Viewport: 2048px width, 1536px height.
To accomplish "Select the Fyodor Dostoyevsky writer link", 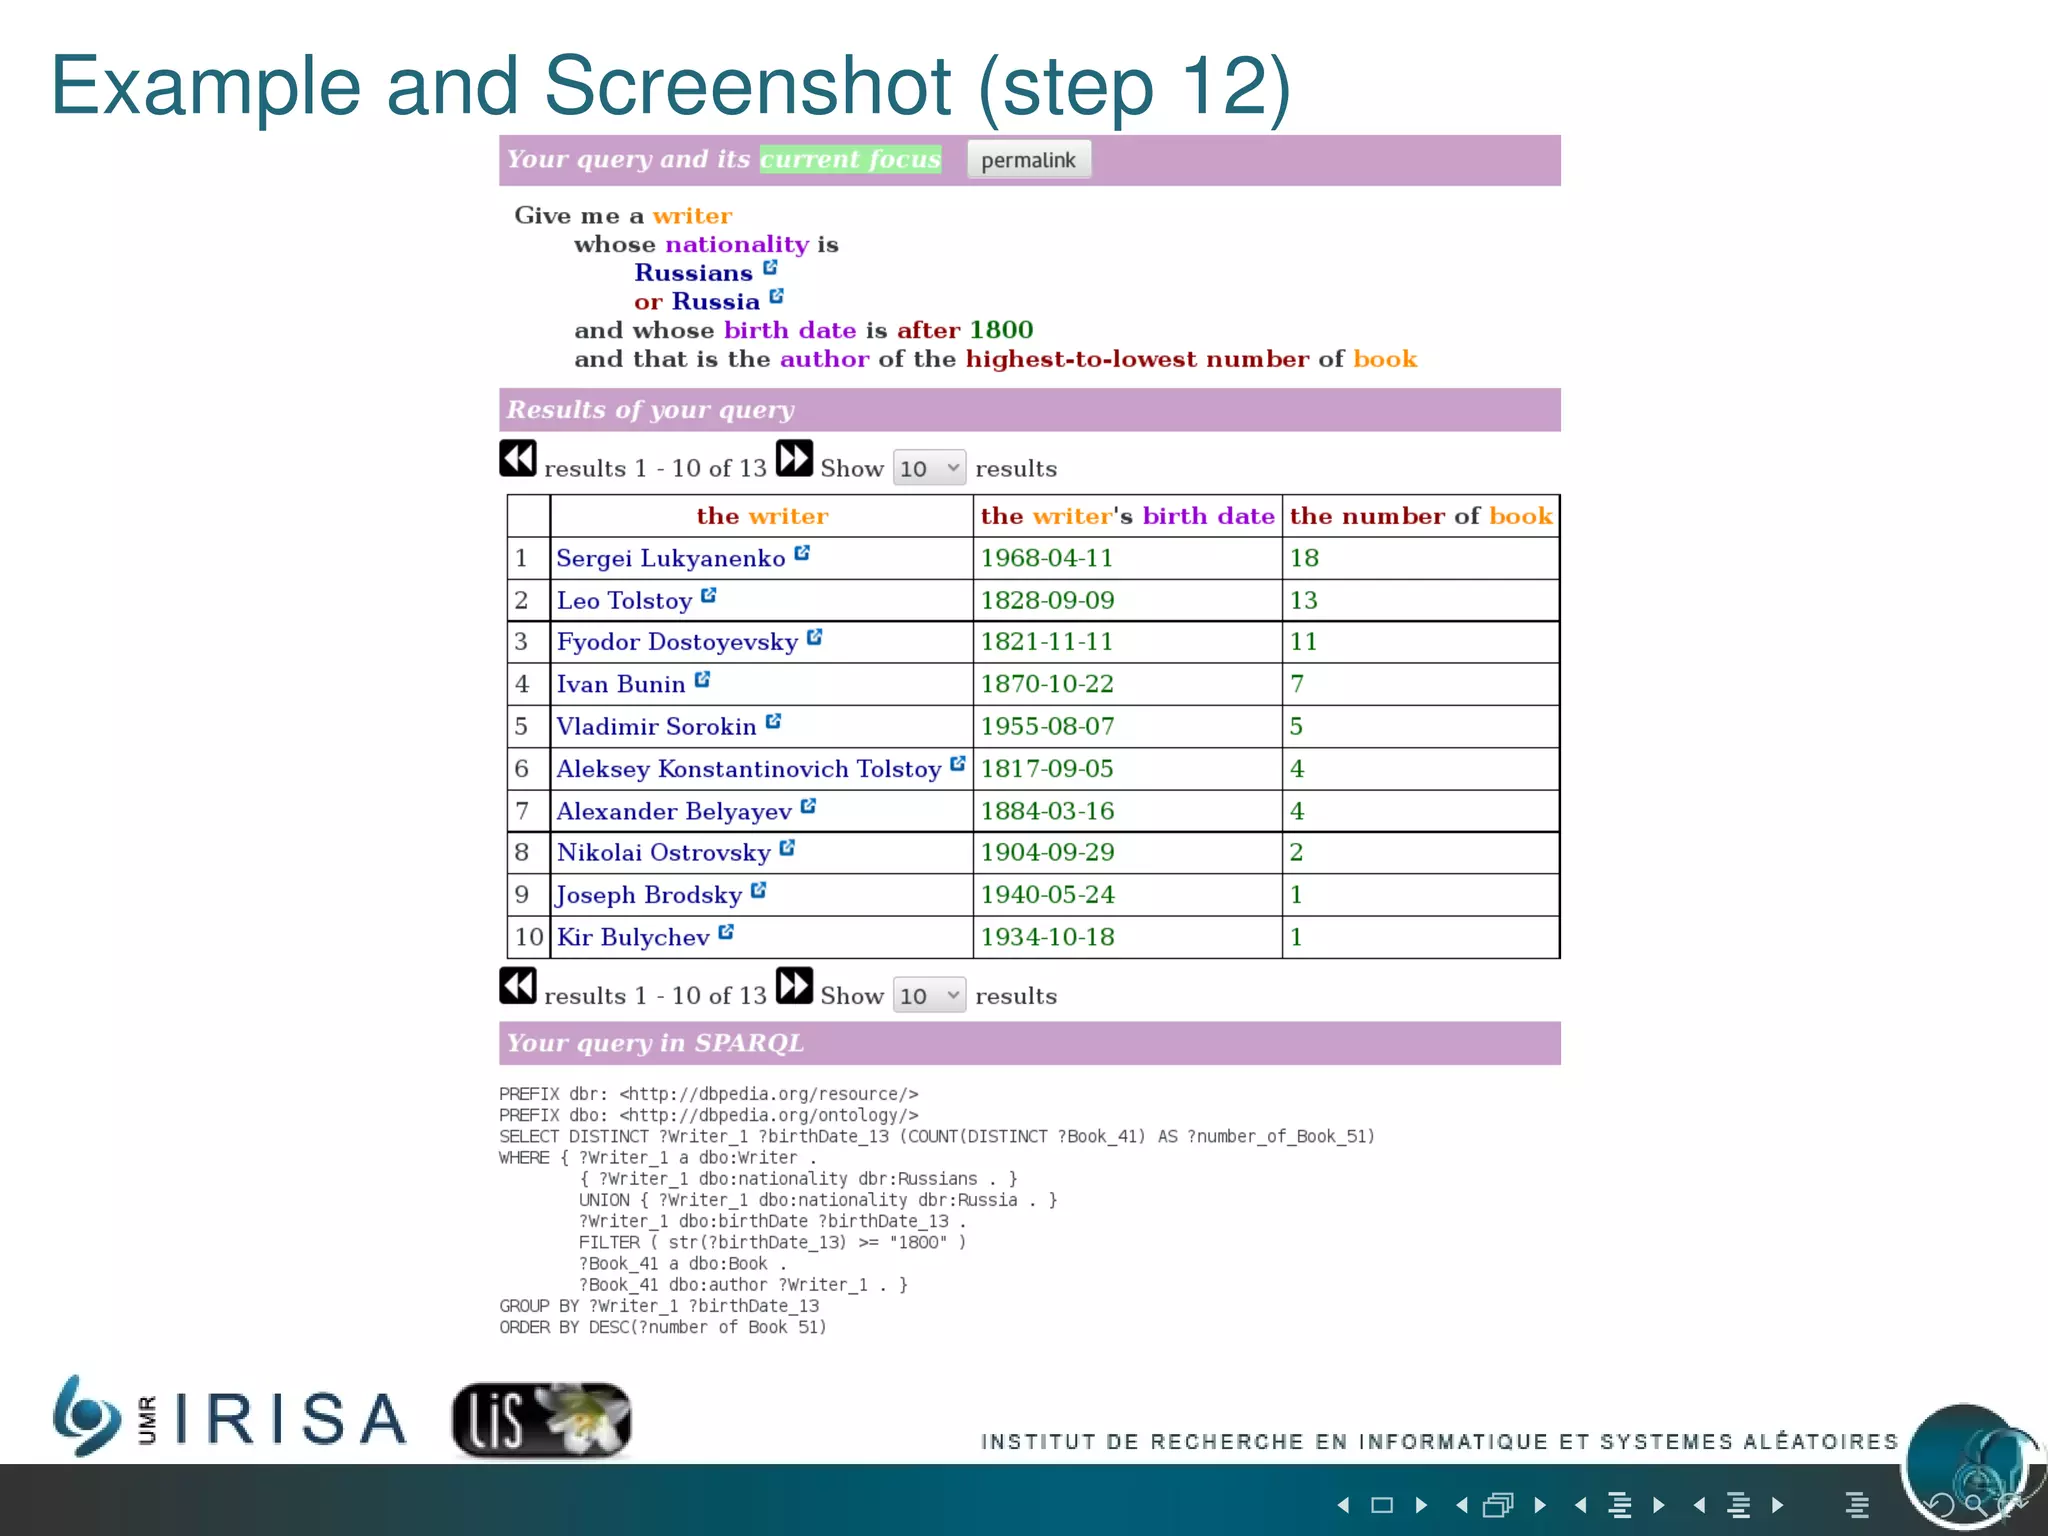I will [678, 642].
